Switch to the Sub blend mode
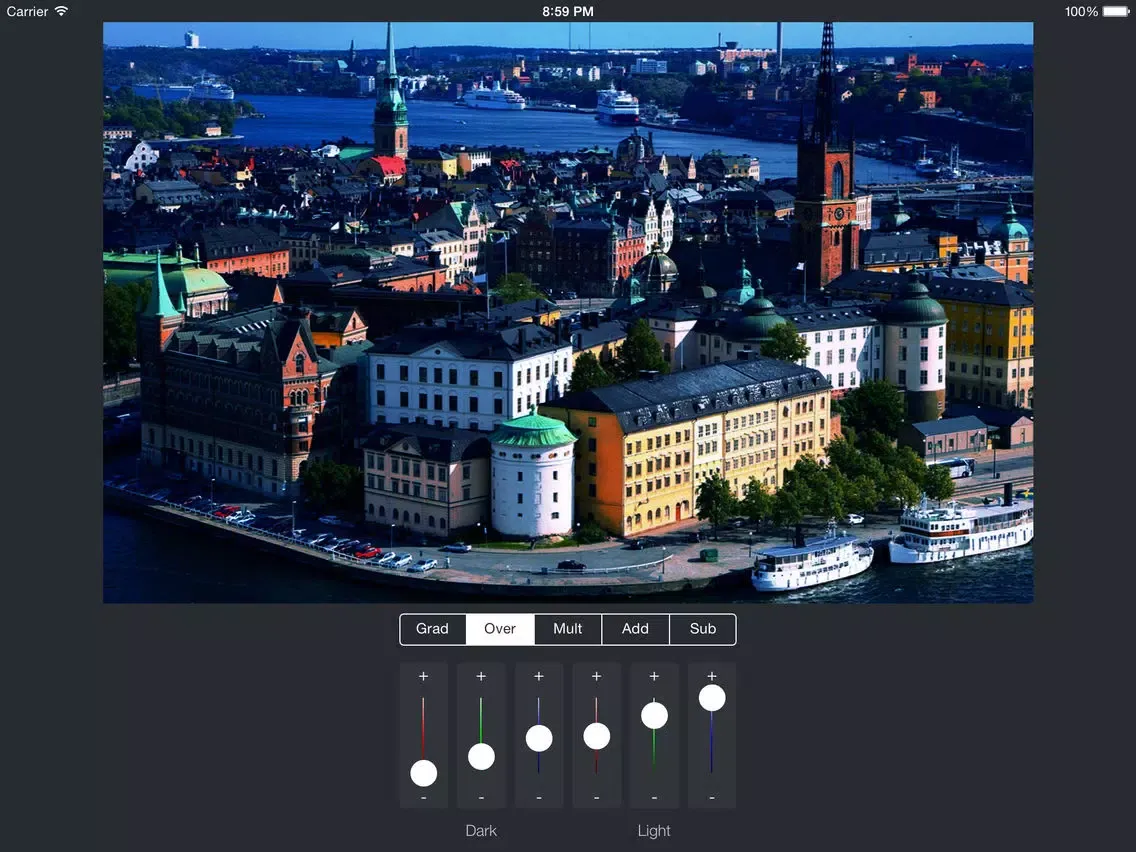Screen dimensions: 1136x852 tap(703, 629)
